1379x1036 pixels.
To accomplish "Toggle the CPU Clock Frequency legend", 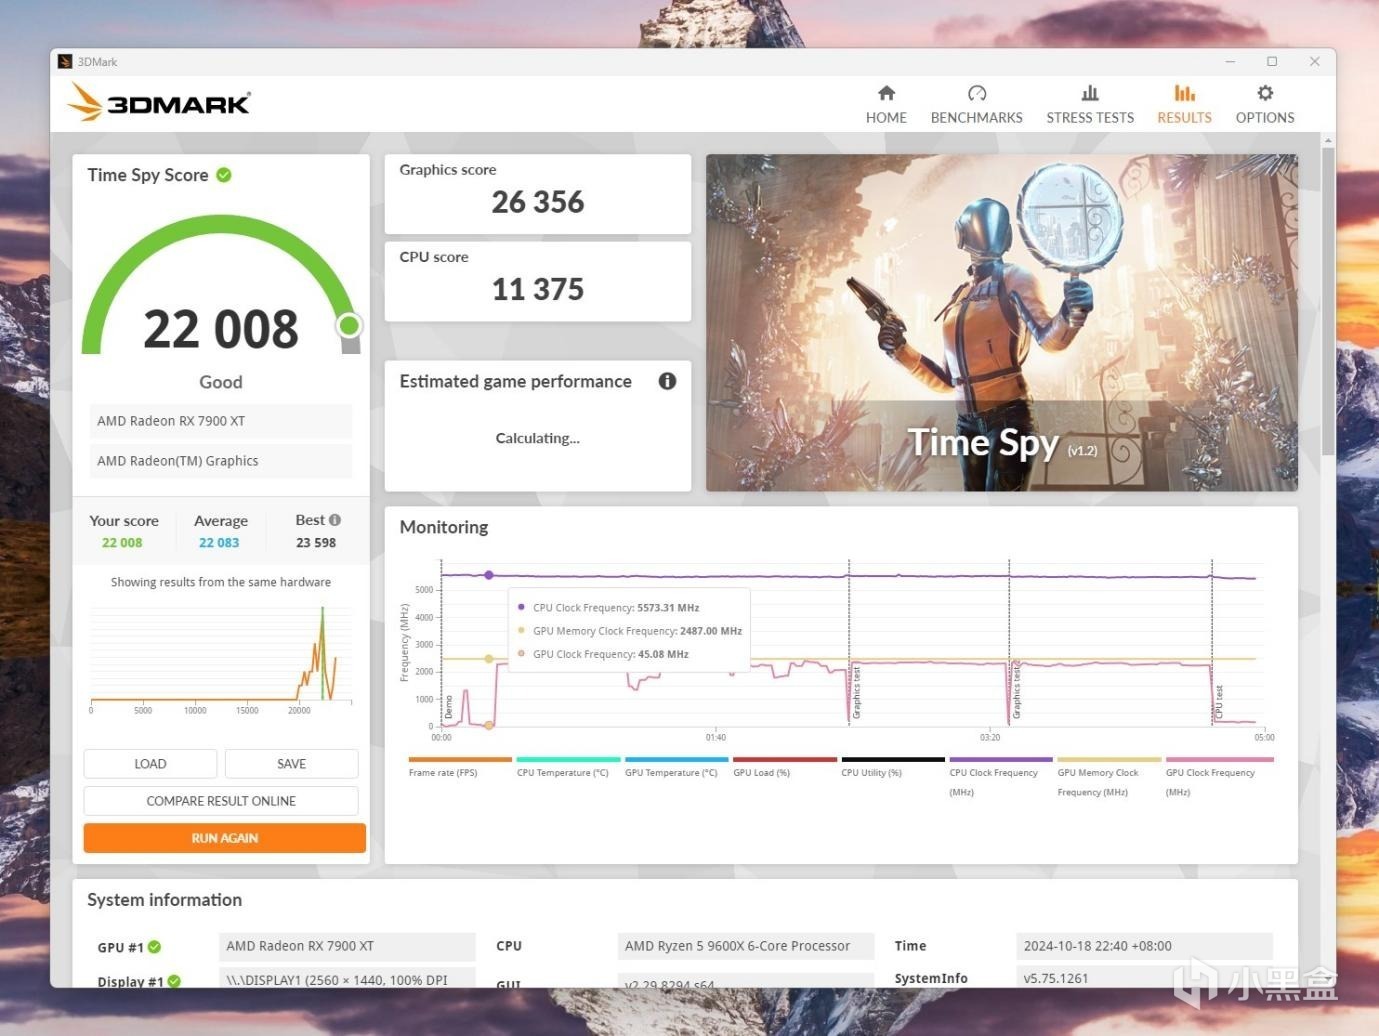I will 1000,776.
